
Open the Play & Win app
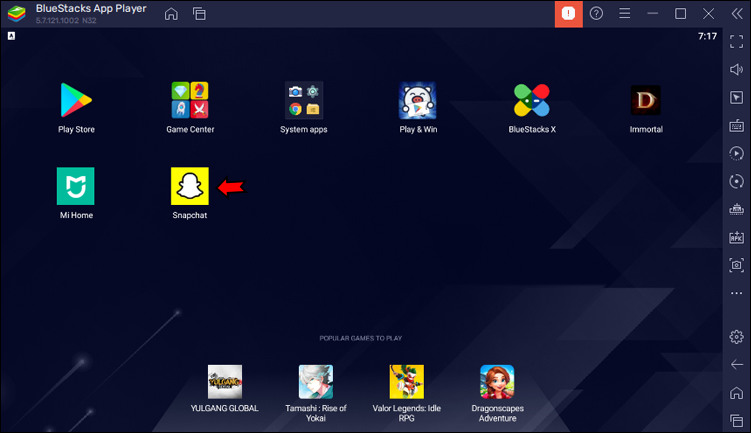(x=418, y=100)
